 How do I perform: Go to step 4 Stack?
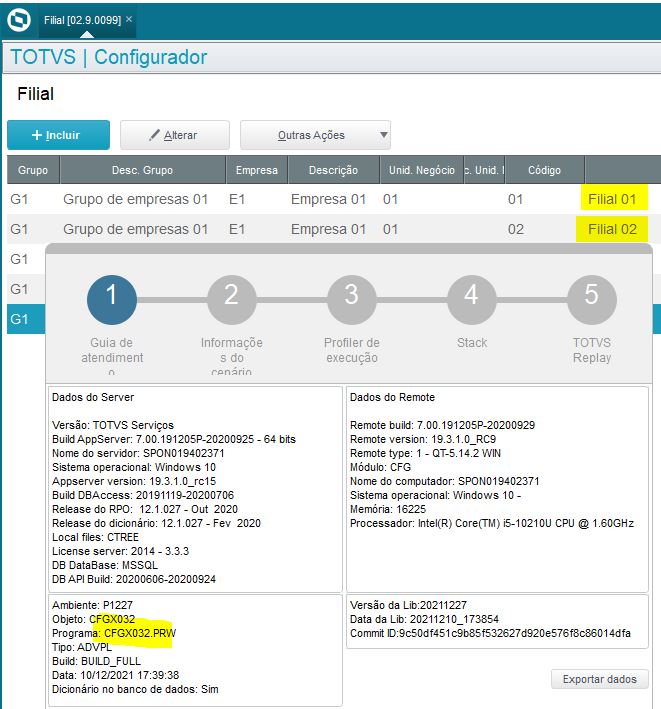tap(472, 300)
